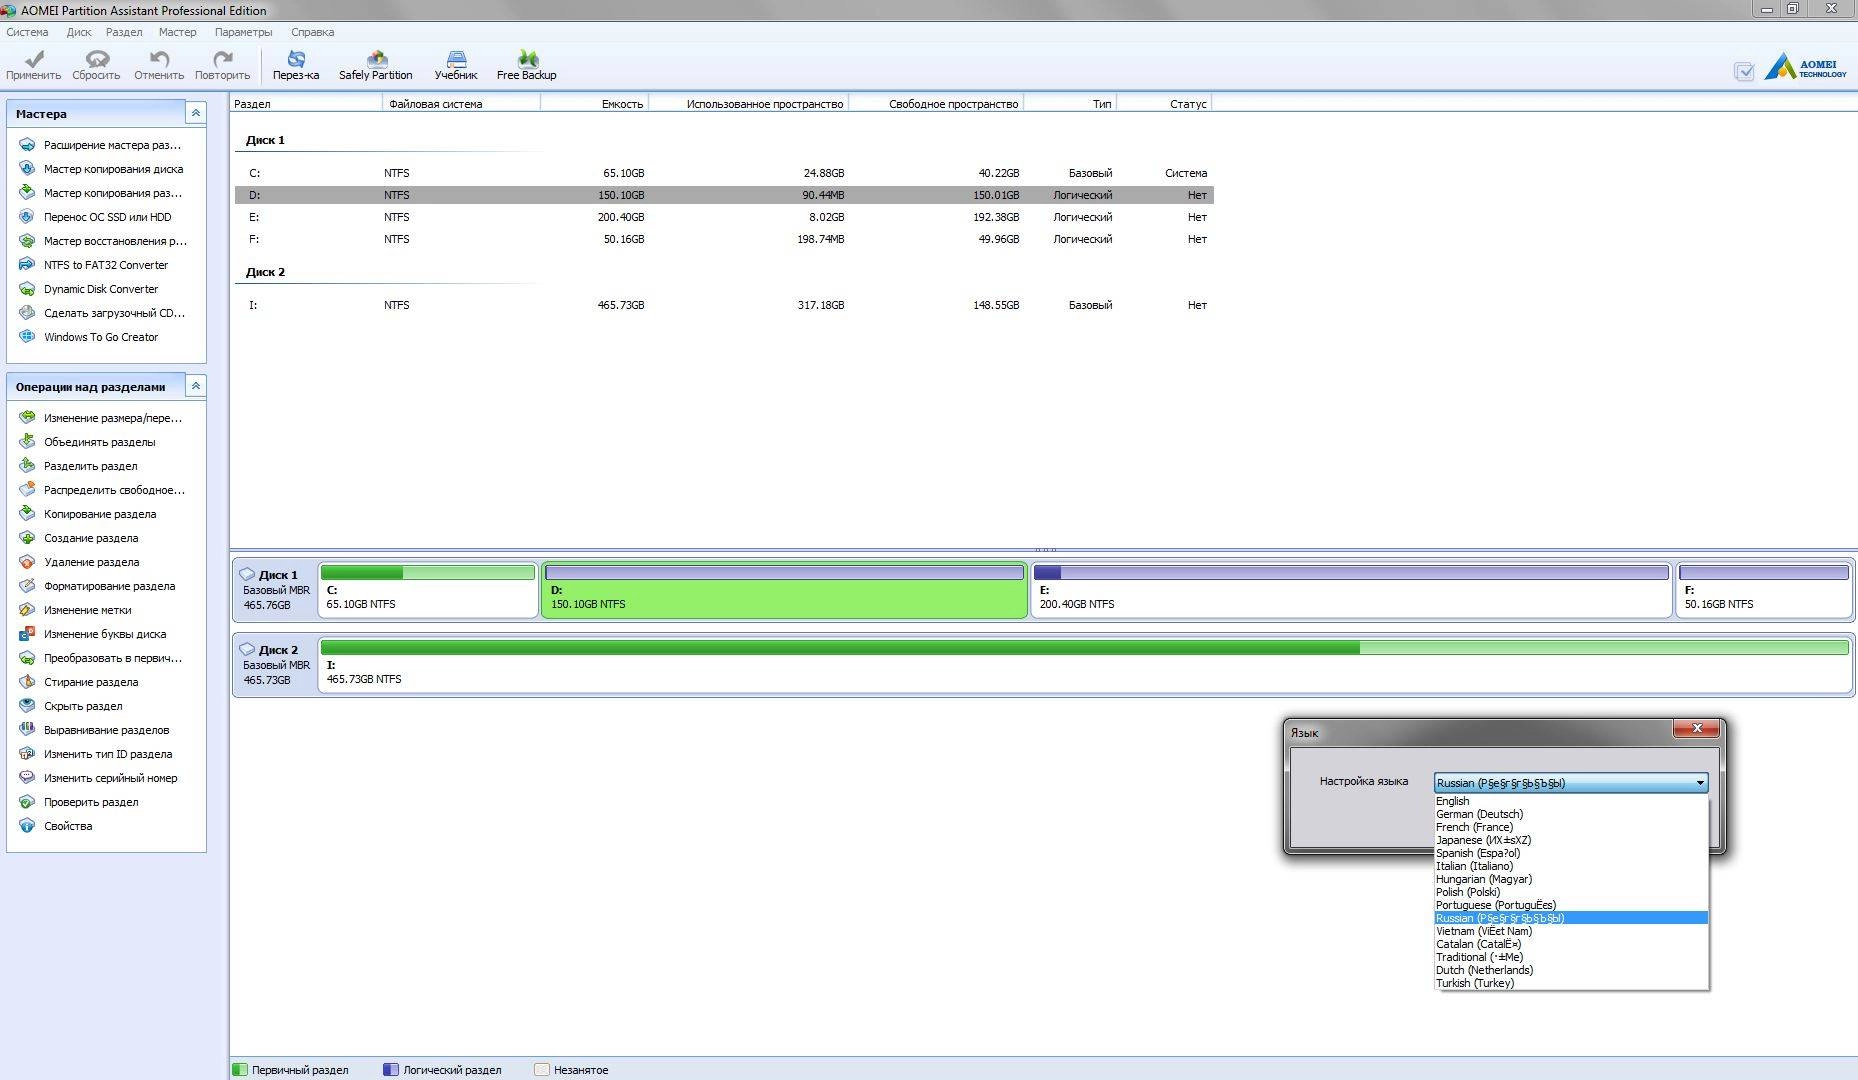This screenshot has width=1858, height=1080.
Task: Choose Проверить раздел operation
Action: [x=90, y=802]
